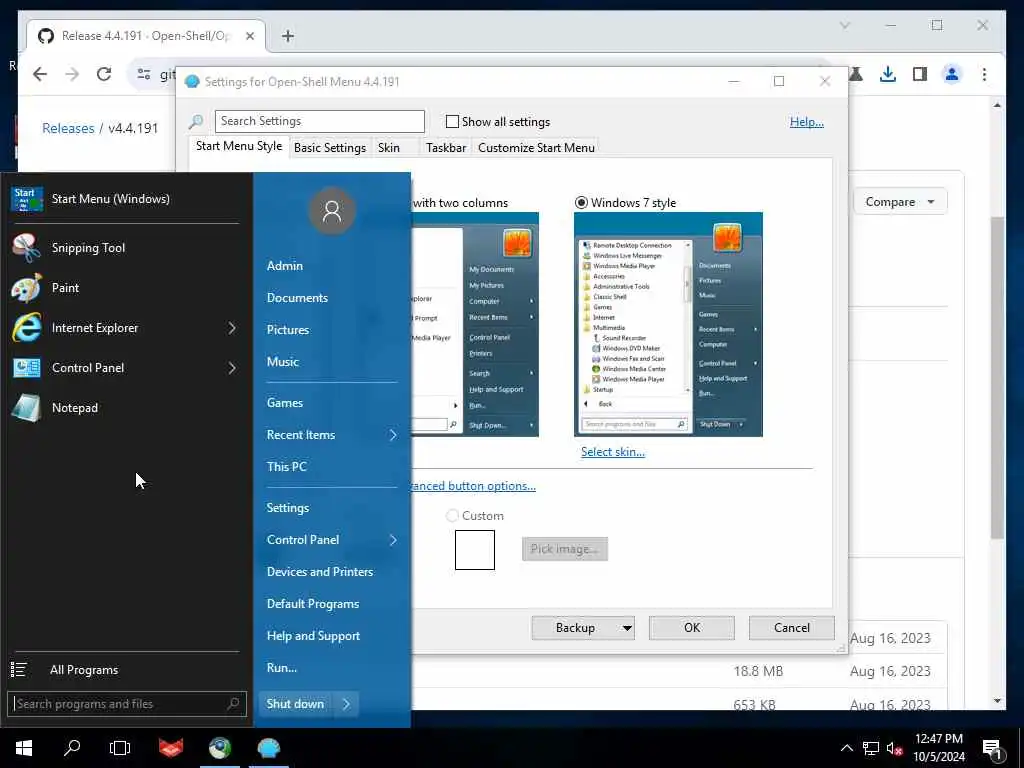Open taskbar Search icon
The image size is (1024, 768).
click(x=72, y=748)
